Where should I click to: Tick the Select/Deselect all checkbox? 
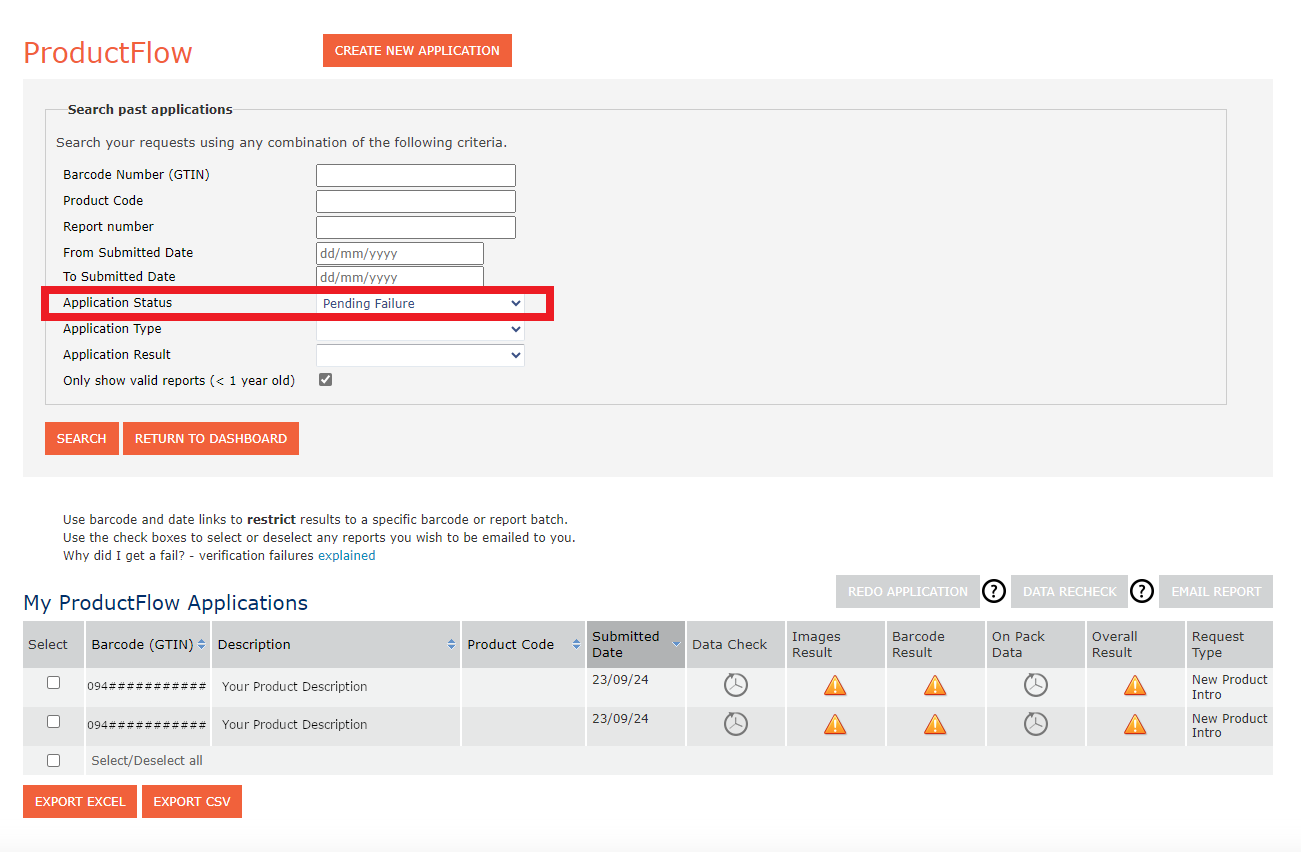tap(54, 760)
